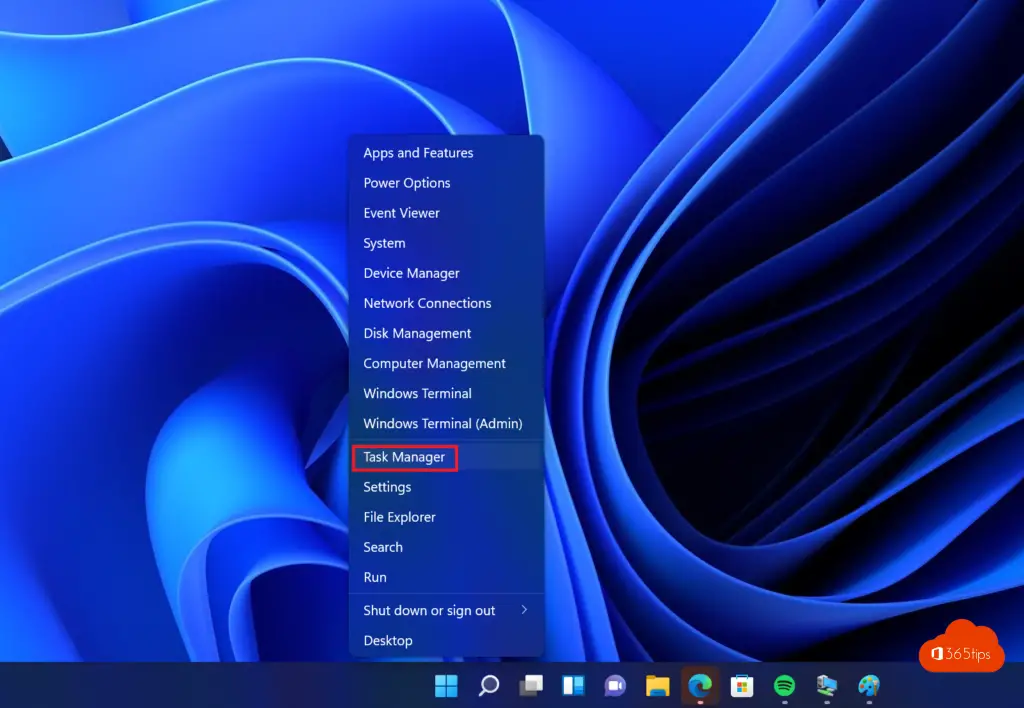Image resolution: width=1024 pixels, height=708 pixels.
Task: Open Device Manager from the menu
Action: pos(411,273)
